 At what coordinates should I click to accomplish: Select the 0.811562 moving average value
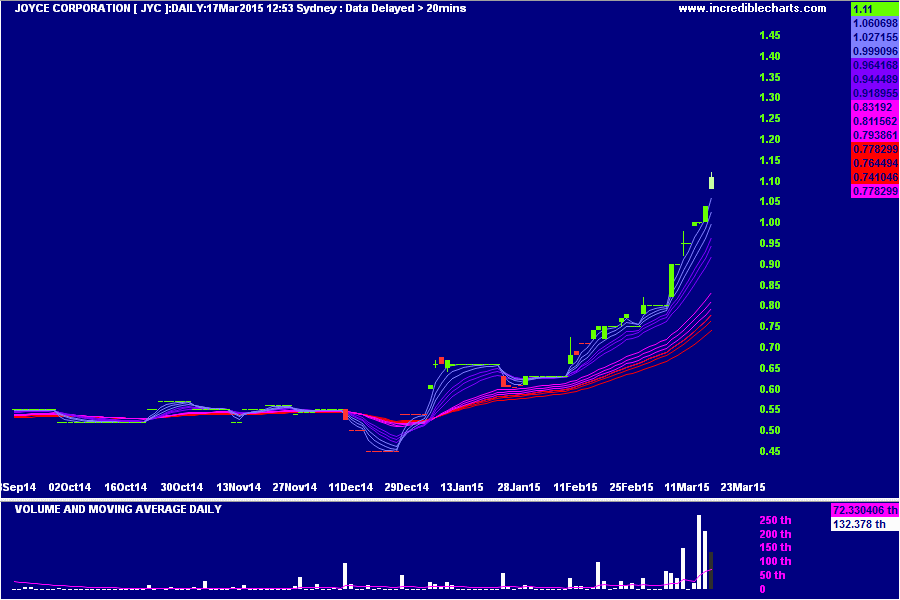point(875,121)
